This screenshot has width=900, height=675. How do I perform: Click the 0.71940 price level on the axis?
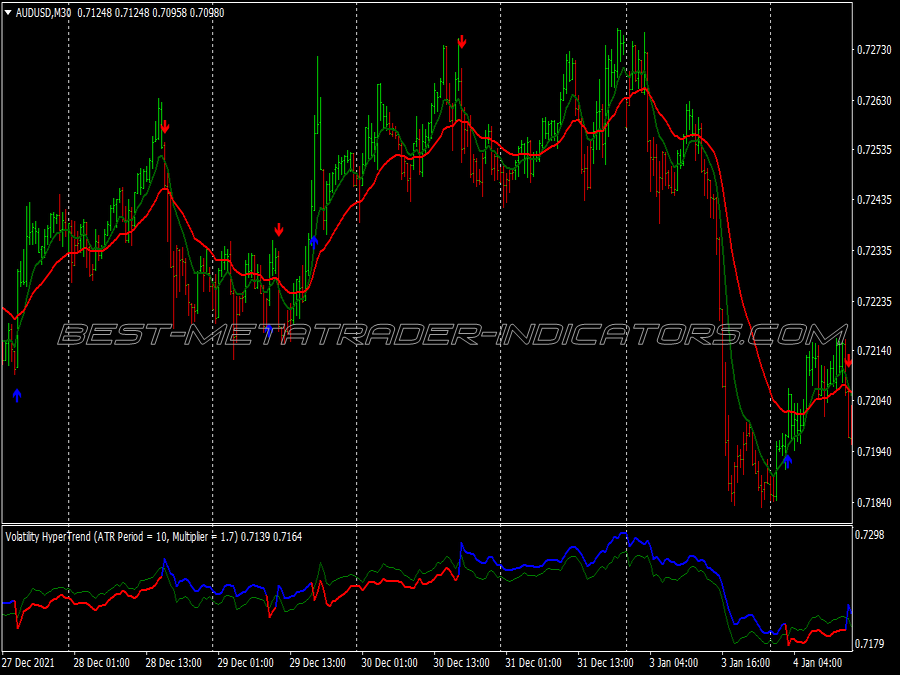(x=874, y=452)
